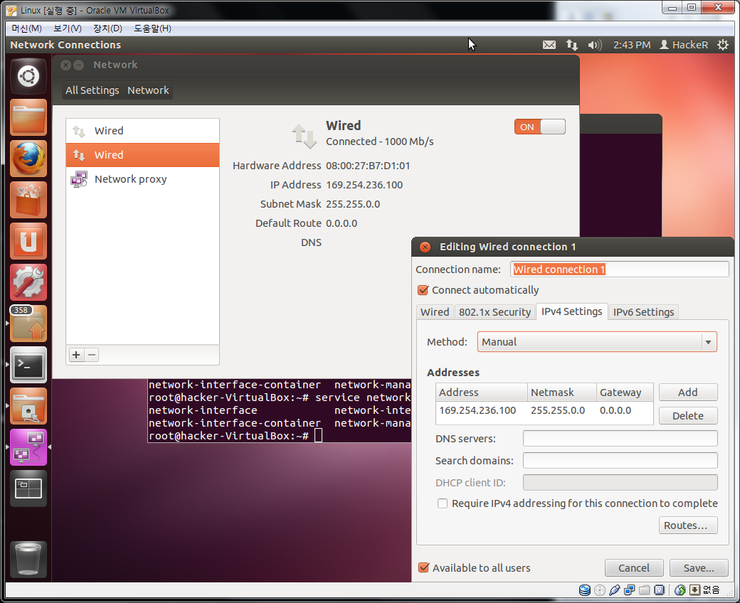
Task: Open the mail envelope indicator
Action: pos(549,45)
